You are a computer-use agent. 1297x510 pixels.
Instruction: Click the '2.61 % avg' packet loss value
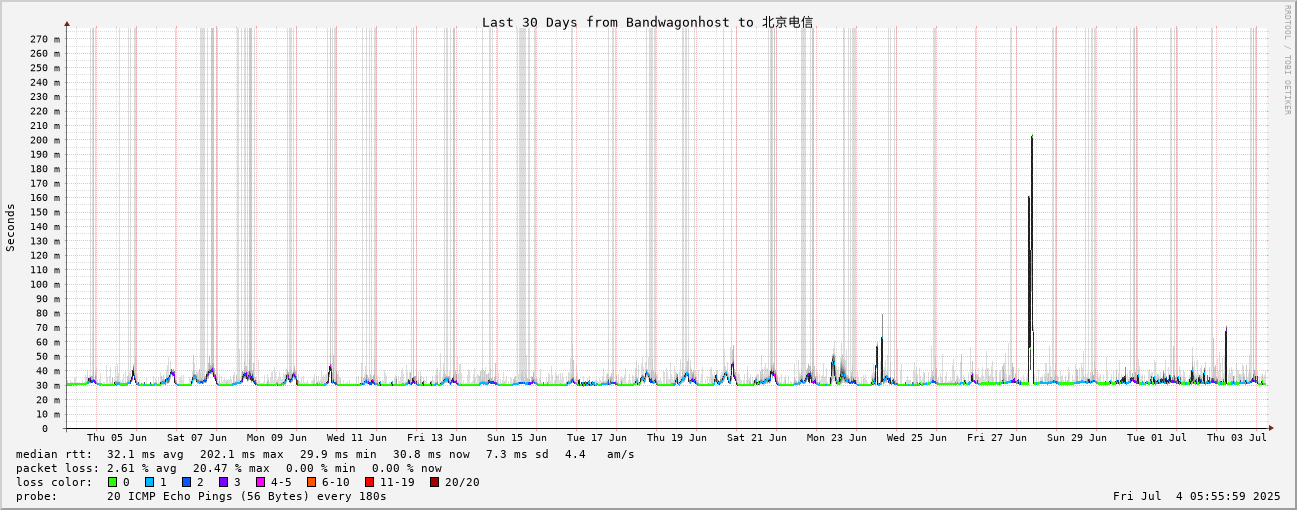coord(142,468)
